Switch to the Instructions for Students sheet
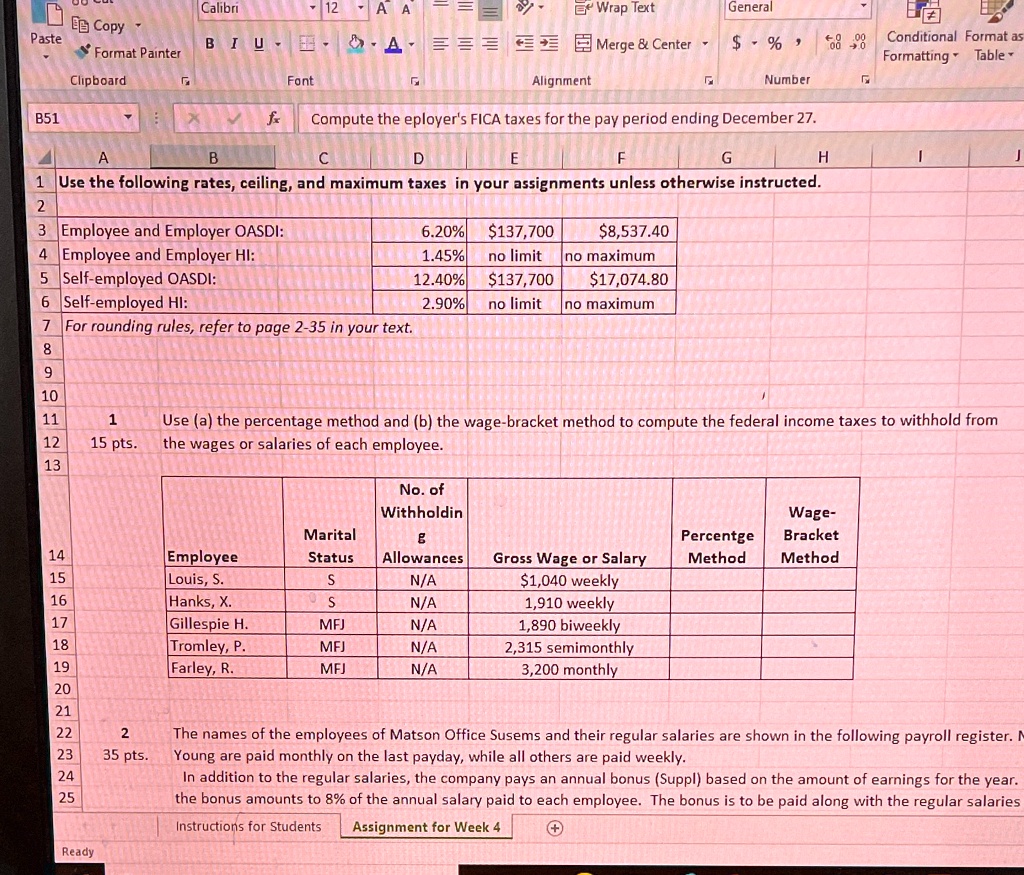The height and width of the screenshot is (875, 1024). coord(250,827)
